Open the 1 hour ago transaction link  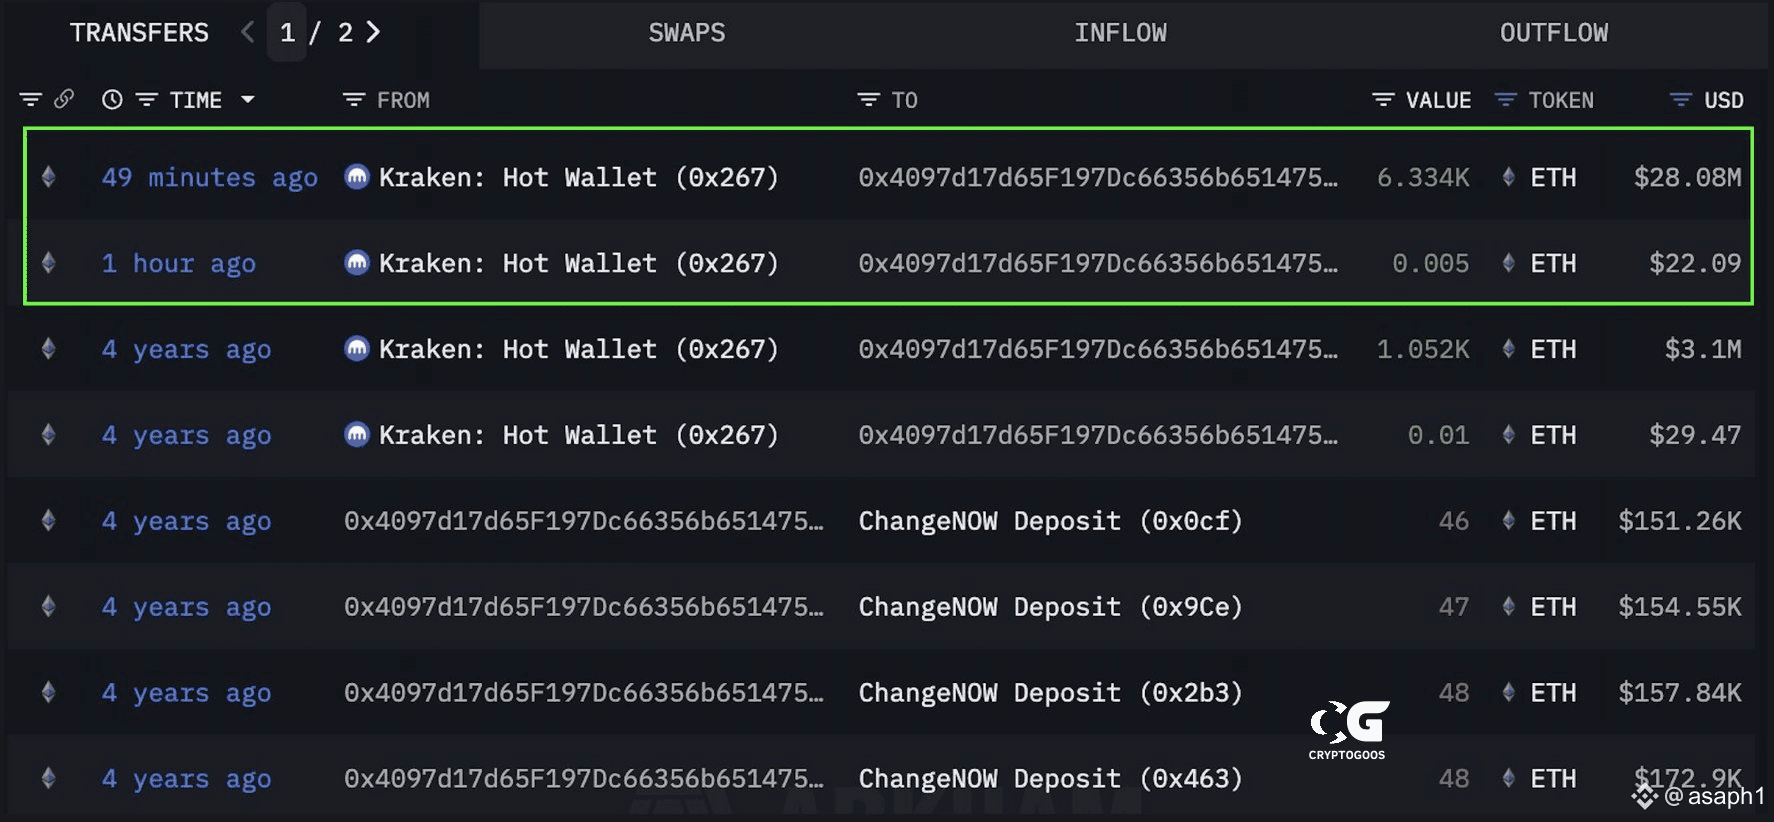tap(179, 264)
